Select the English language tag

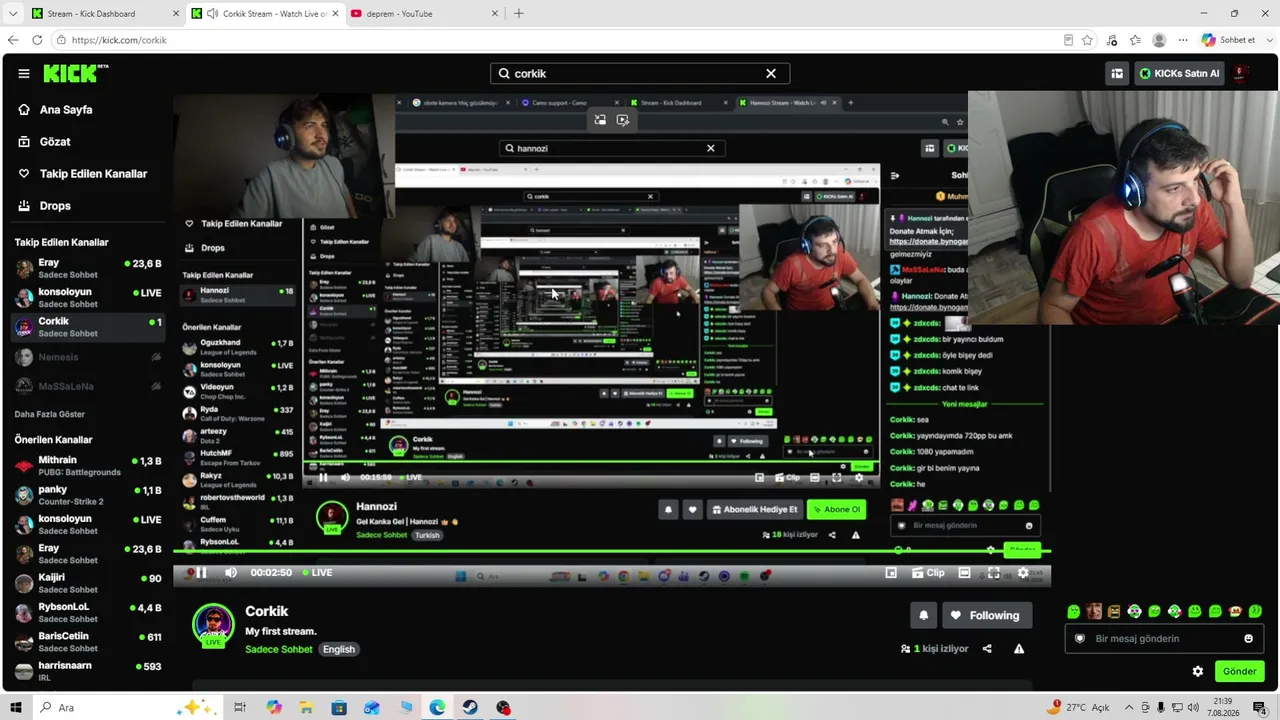[339, 649]
